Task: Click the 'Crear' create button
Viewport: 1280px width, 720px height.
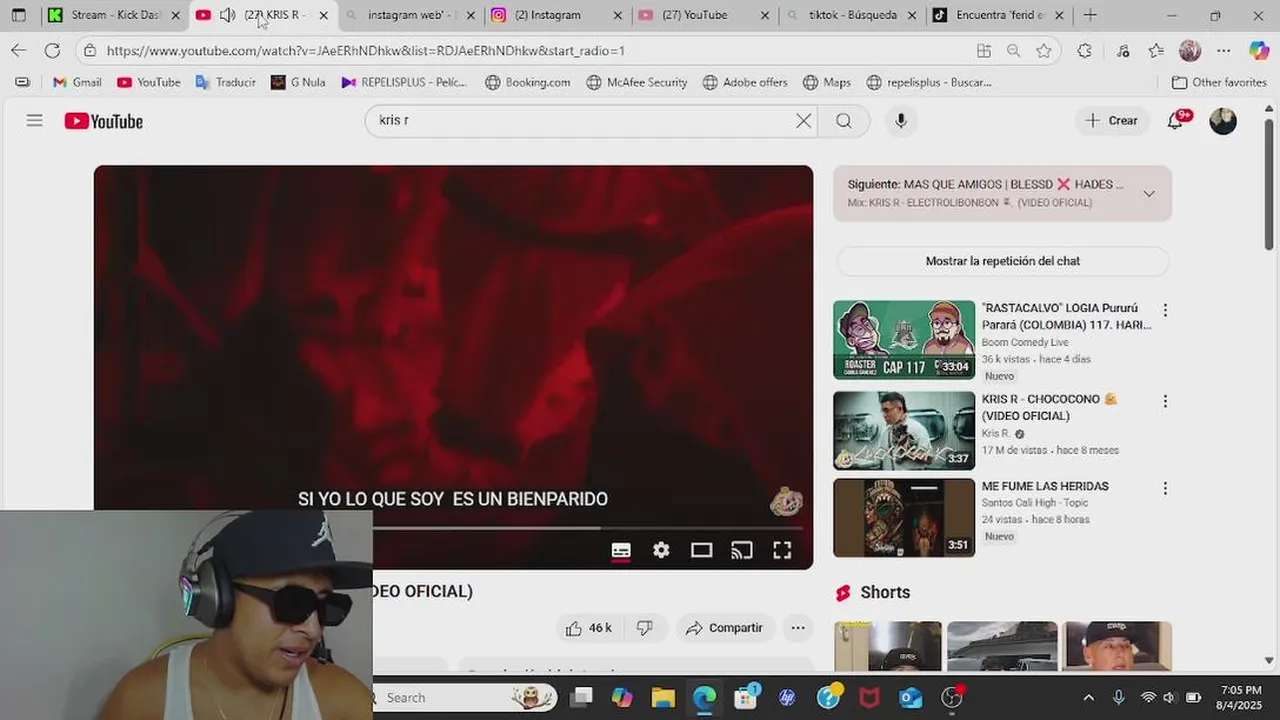Action: click(x=1111, y=121)
